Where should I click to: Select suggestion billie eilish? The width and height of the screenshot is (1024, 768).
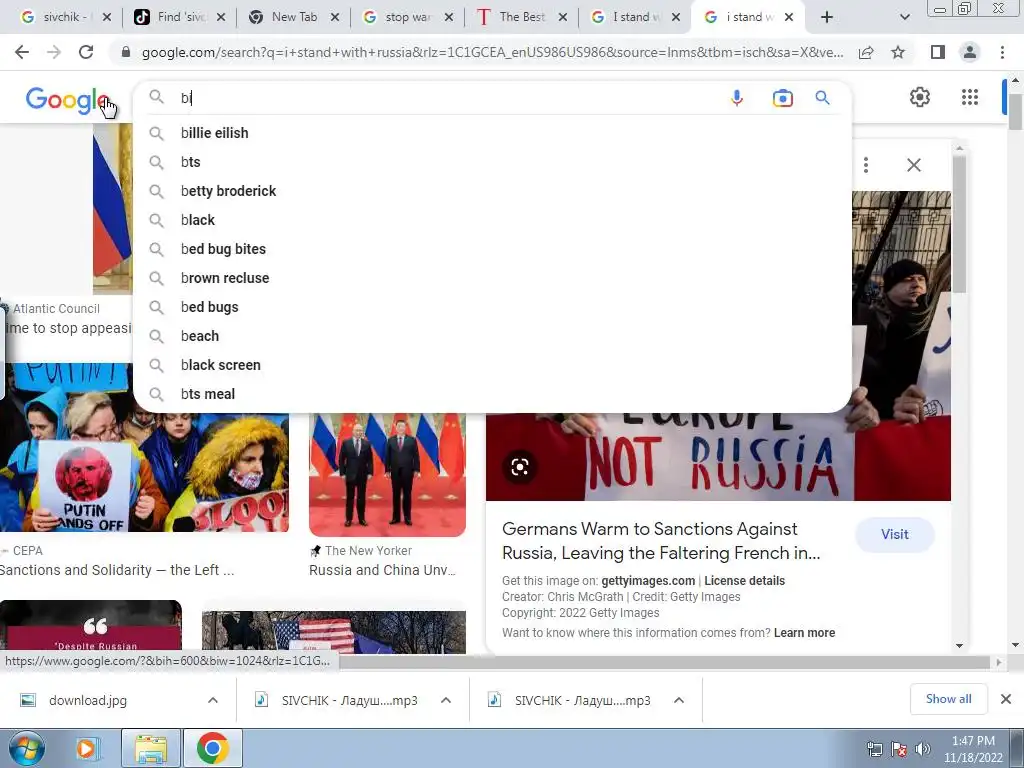pyautogui.click(x=492, y=133)
